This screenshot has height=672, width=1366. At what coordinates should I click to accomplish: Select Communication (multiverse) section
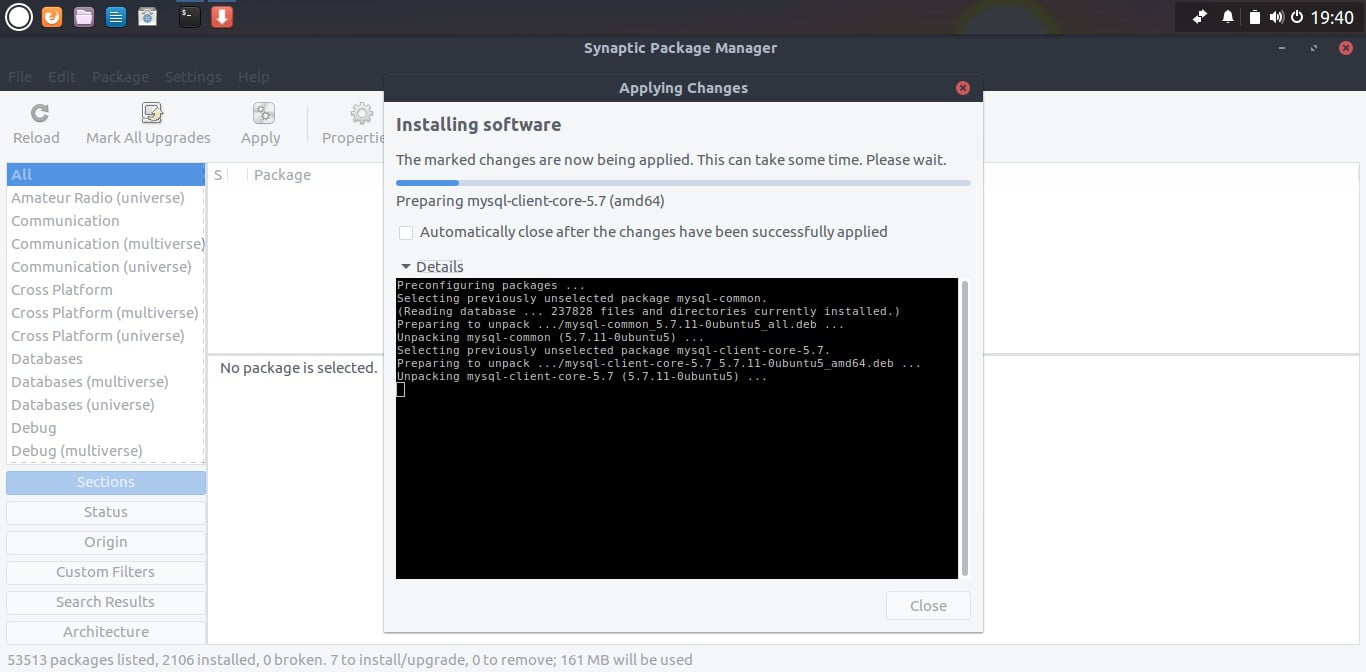point(105,244)
